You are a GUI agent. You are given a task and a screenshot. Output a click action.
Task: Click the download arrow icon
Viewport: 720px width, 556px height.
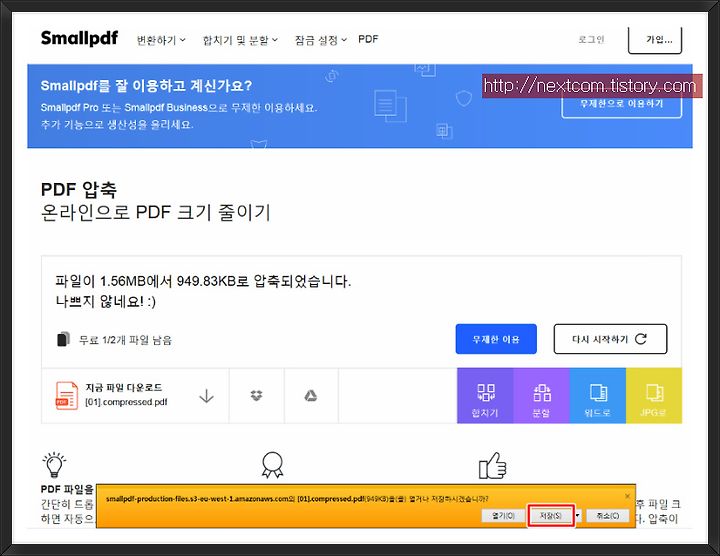coord(207,396)
